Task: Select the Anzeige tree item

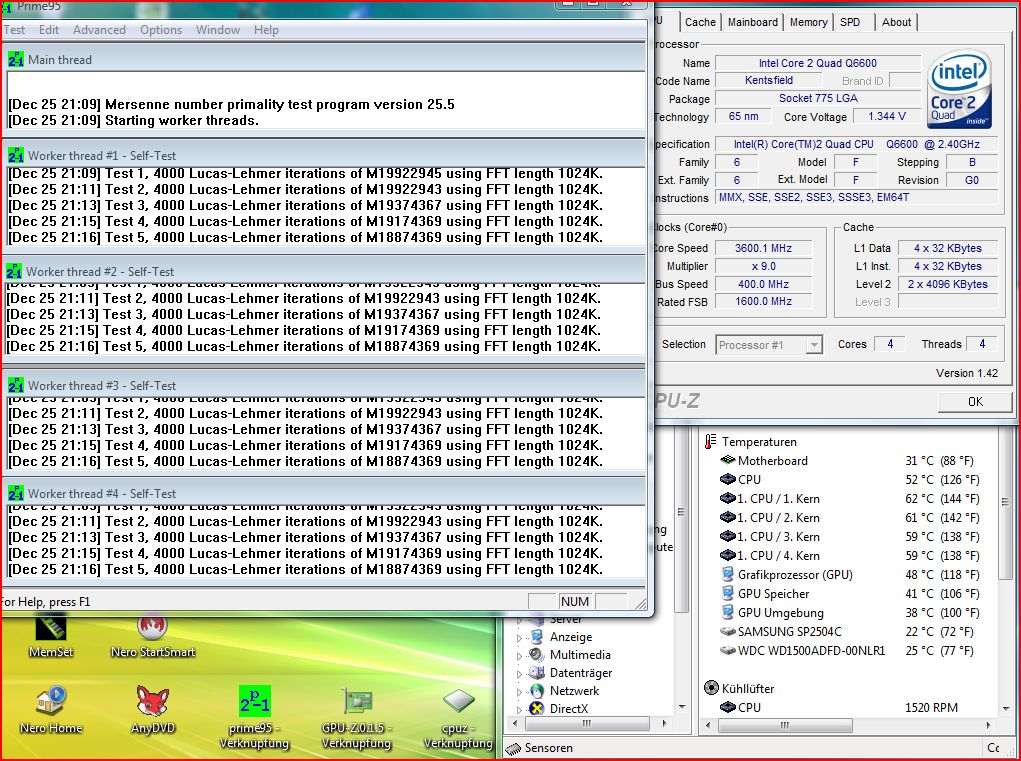Action: [x=571, y=637]
